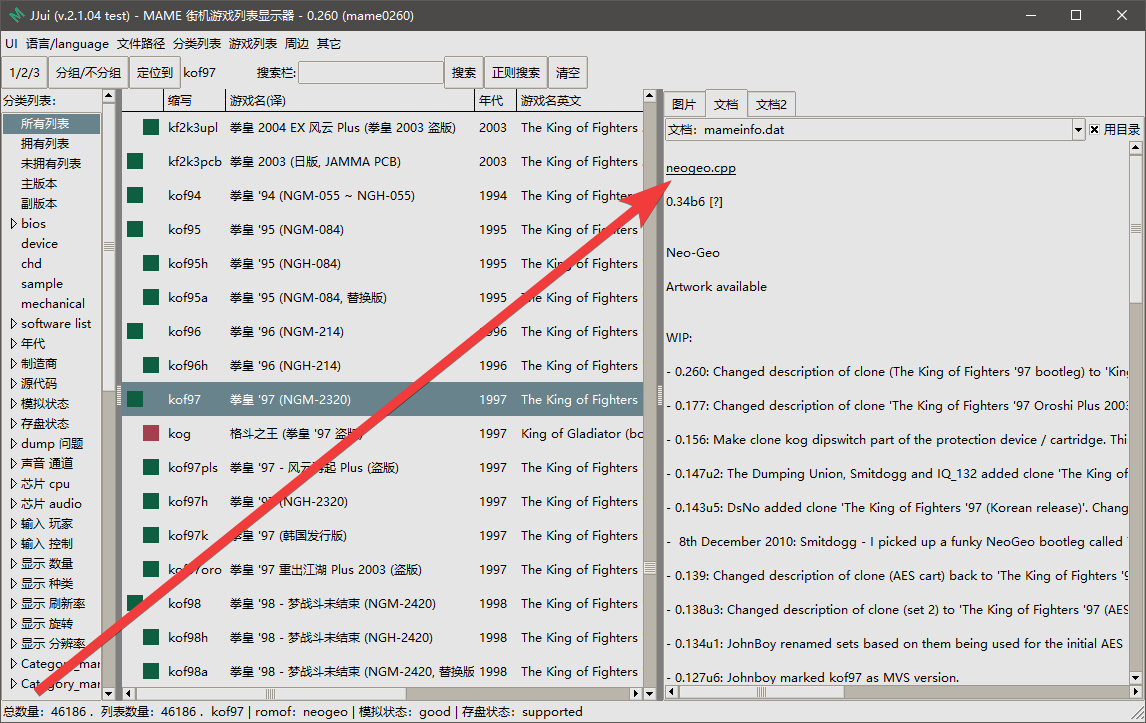Sort by the 游戏名英文 column header

click(x=579, y=100)
